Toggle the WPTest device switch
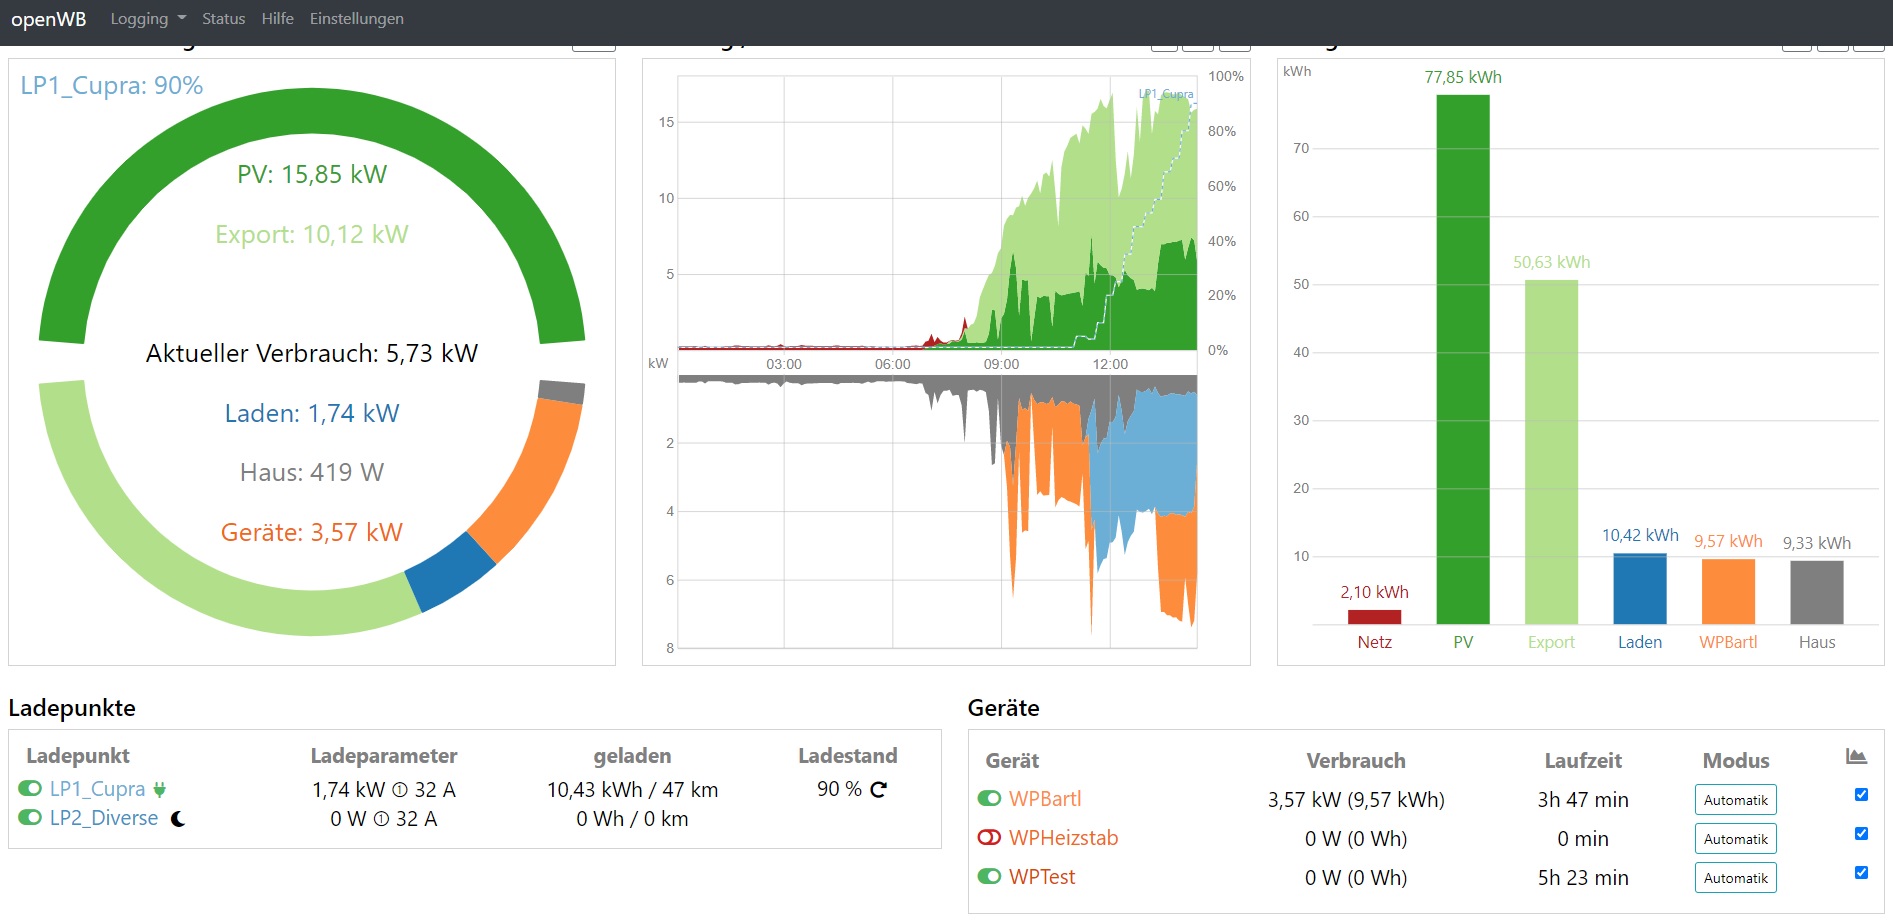The width and height of the screenshot is (1893, 923). [x=989, y=876]
